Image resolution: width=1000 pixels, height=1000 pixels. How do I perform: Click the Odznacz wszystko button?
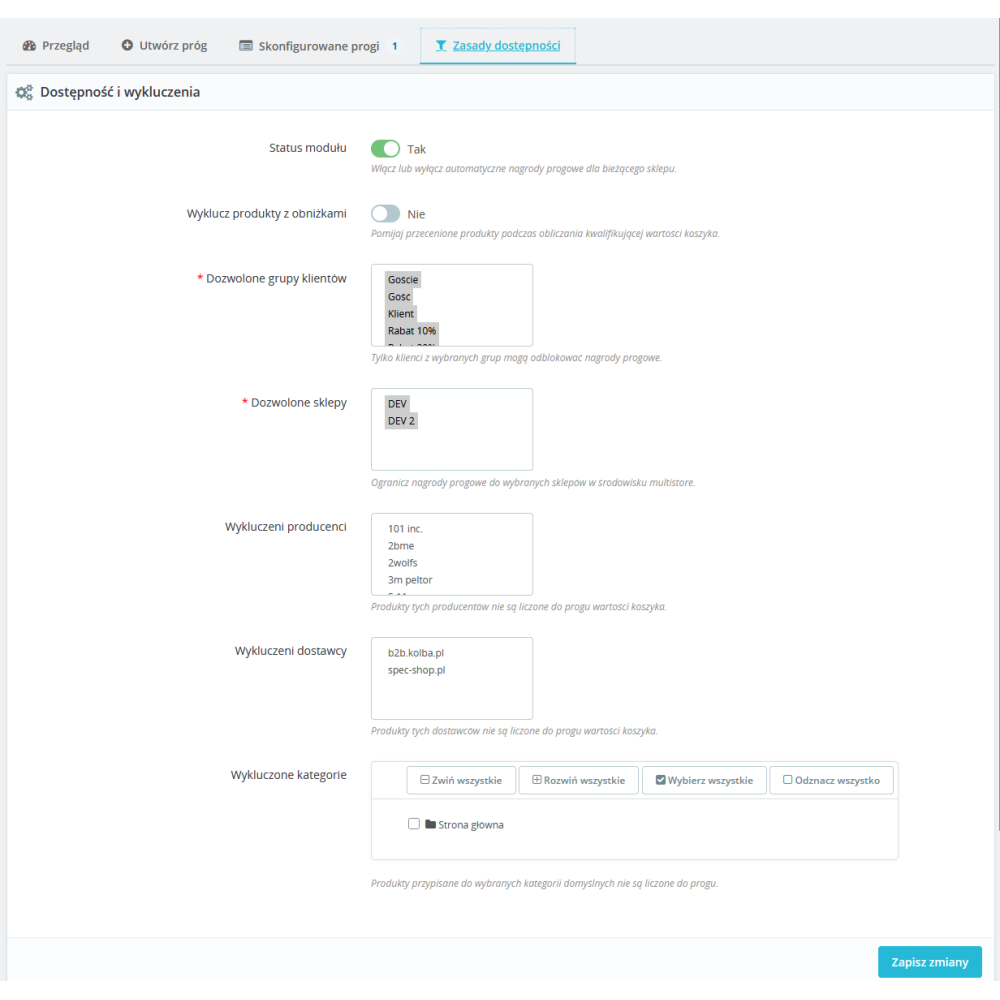point(831,780)
